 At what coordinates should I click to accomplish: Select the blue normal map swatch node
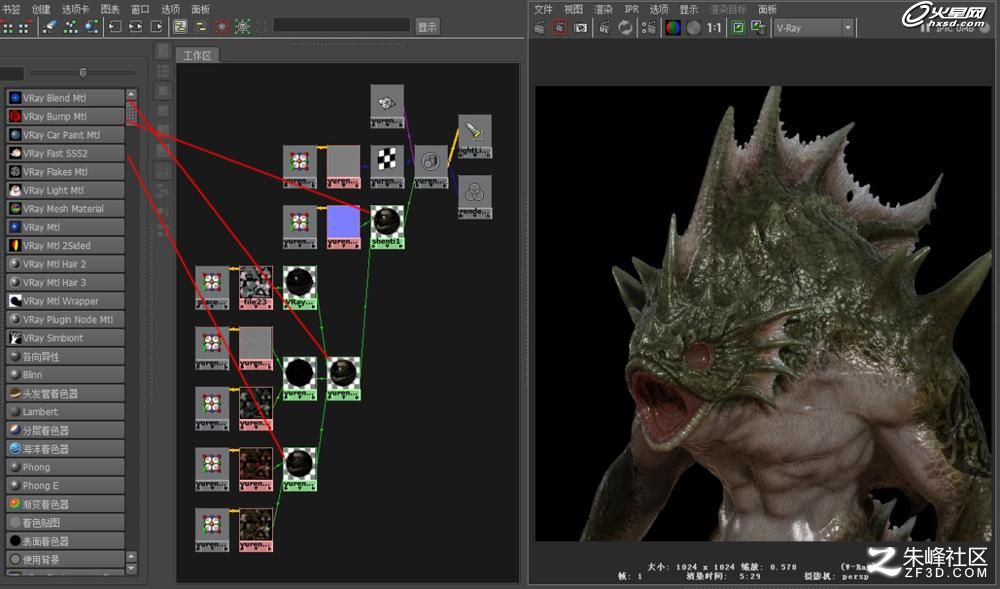coord(343,226)
